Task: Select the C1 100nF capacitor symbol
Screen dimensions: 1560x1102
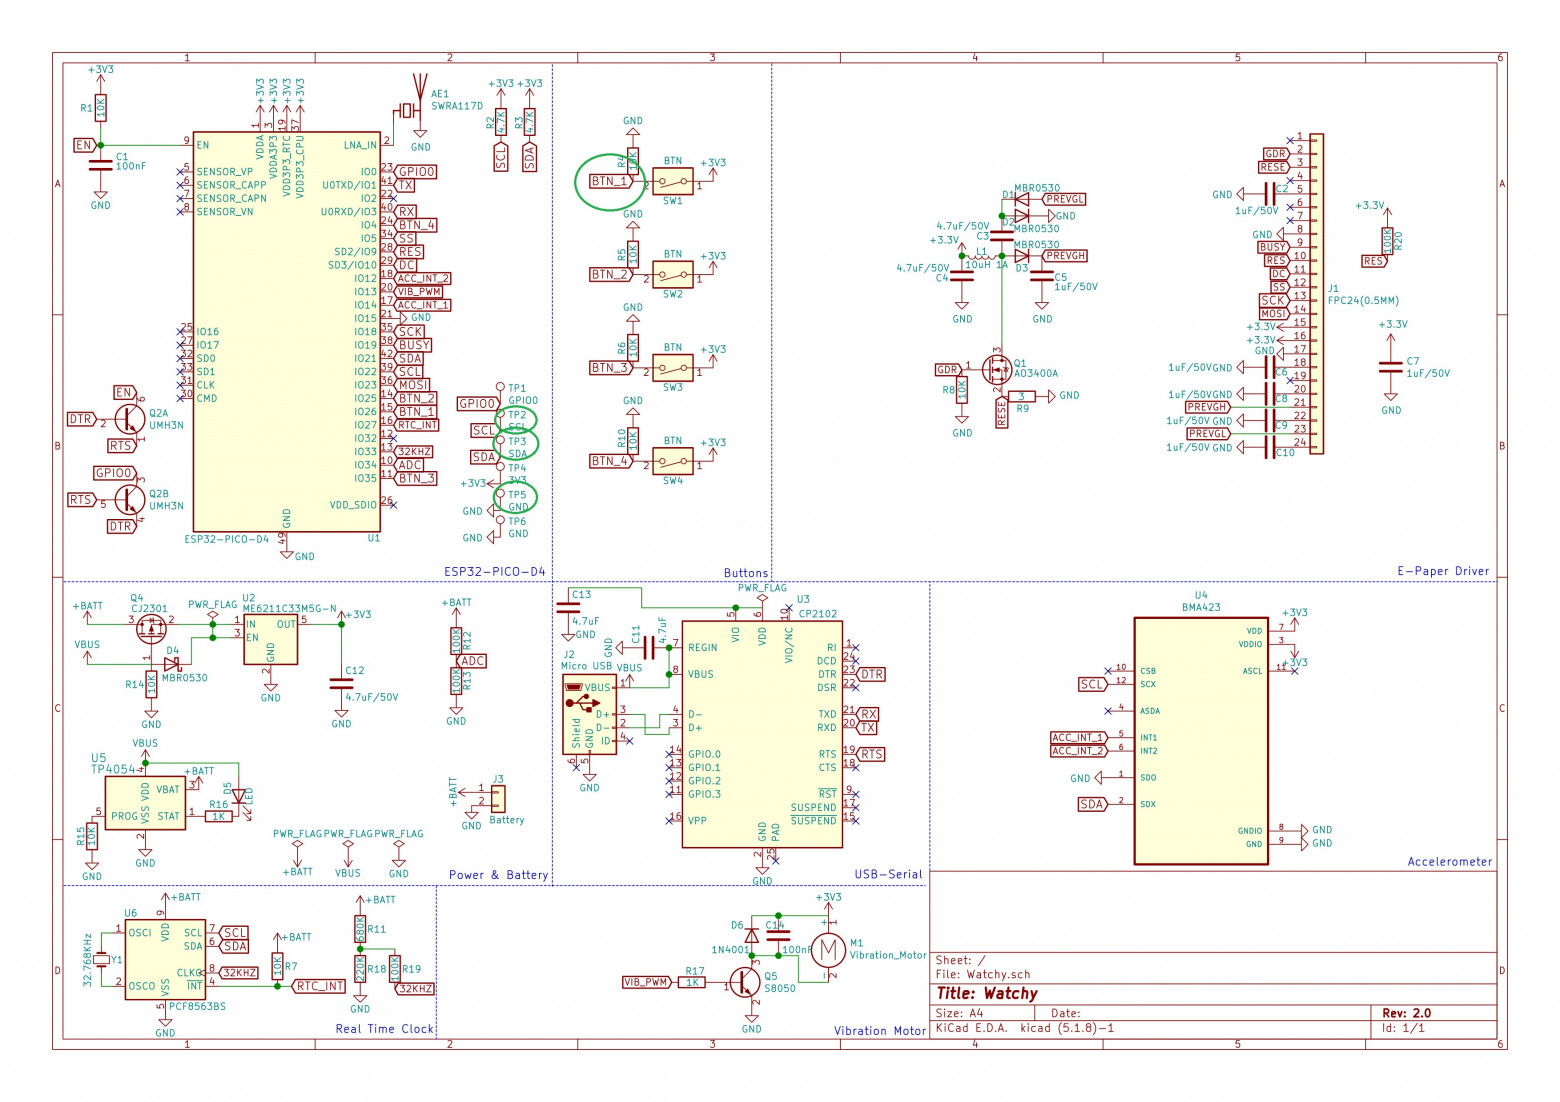Action: click(100, 164)
